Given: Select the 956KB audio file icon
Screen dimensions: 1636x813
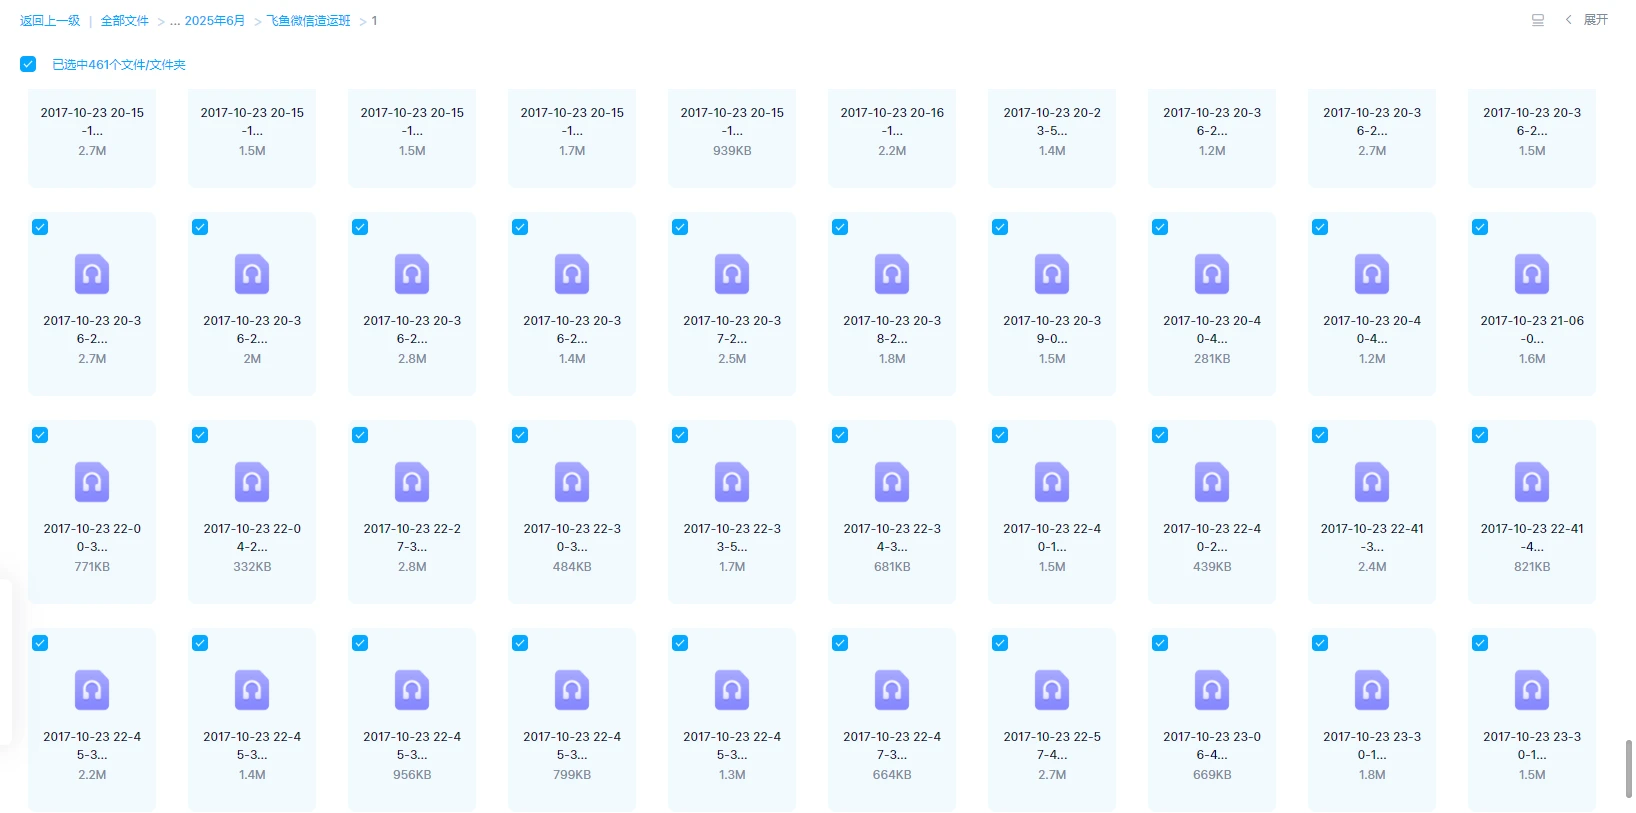Looking at the screenshot, I should pyautogui.click(x=412, y=690).
